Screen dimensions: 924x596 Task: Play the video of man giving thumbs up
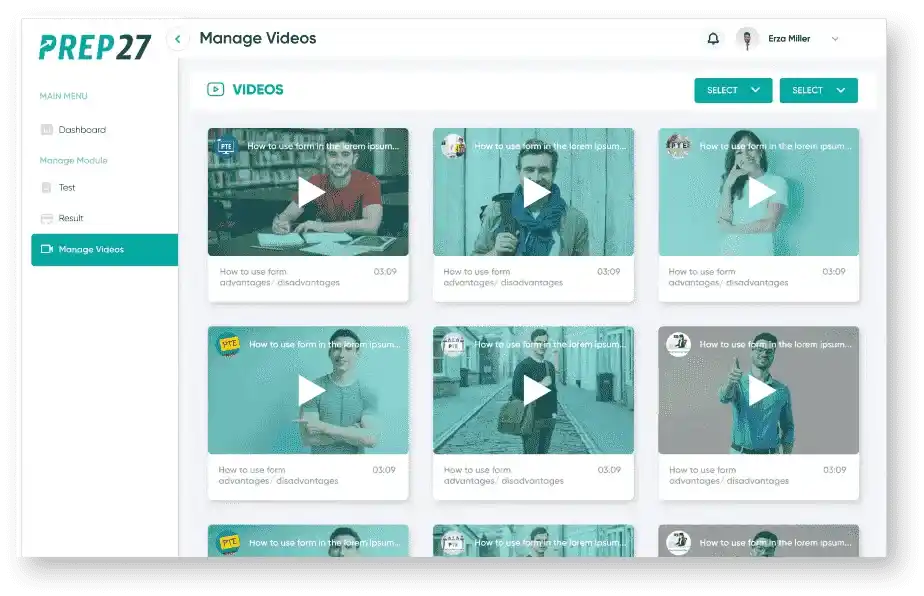pyautogui.click(x=761, y=390)
